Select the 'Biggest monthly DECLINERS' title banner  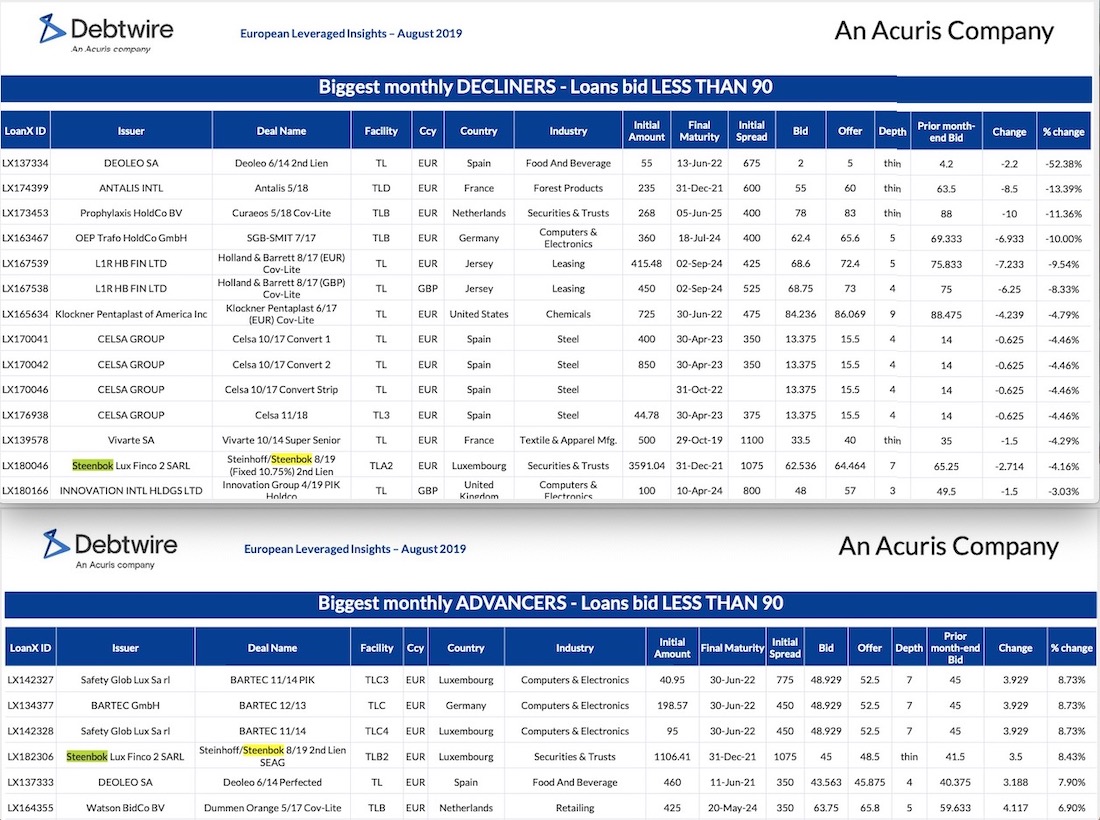click(x=546, y=87)
